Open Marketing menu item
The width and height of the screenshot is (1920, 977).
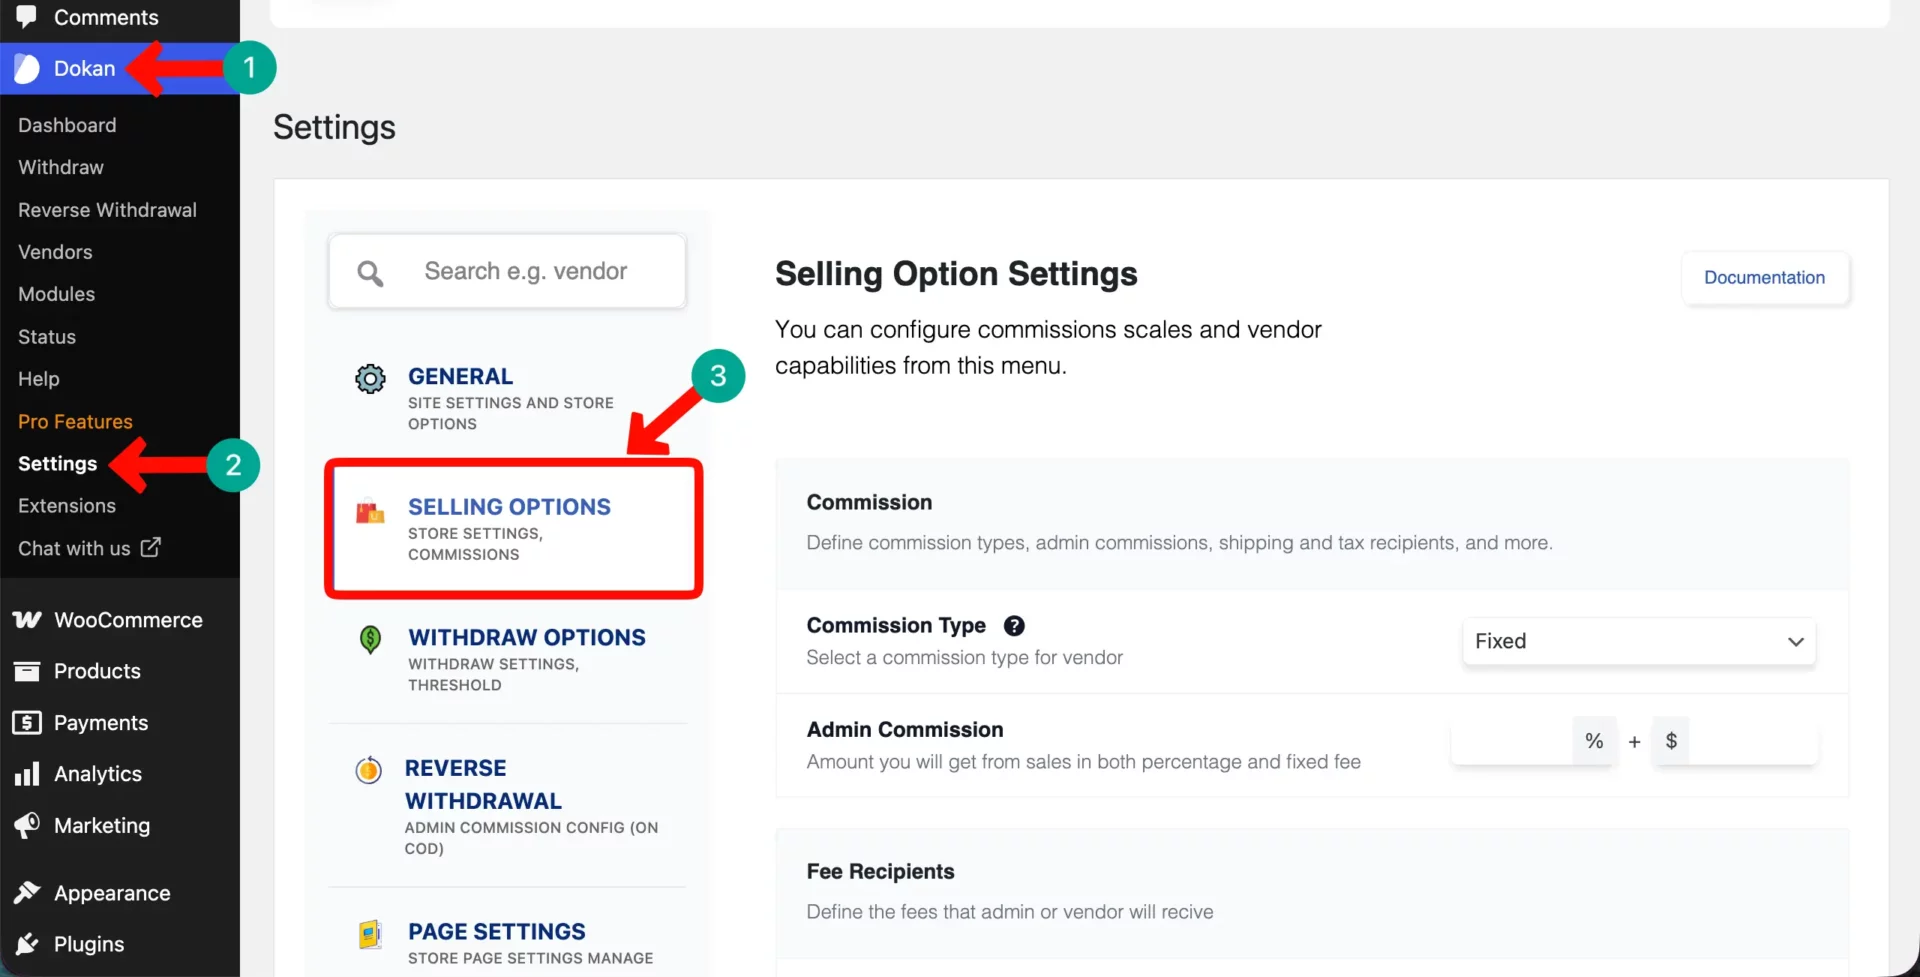click(x=102, y=825)
